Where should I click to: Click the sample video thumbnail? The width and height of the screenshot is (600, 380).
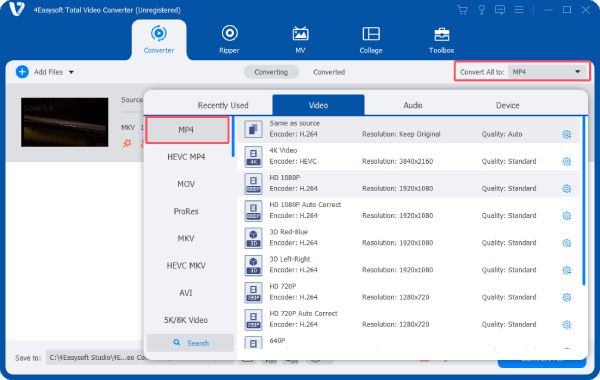point(65,122)
